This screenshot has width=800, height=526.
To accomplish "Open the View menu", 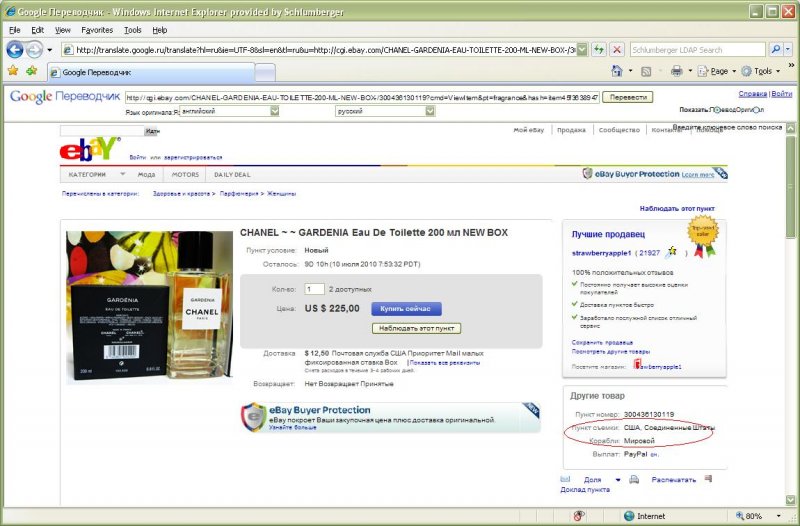I will pyautogui.click(x=63, y=30).
